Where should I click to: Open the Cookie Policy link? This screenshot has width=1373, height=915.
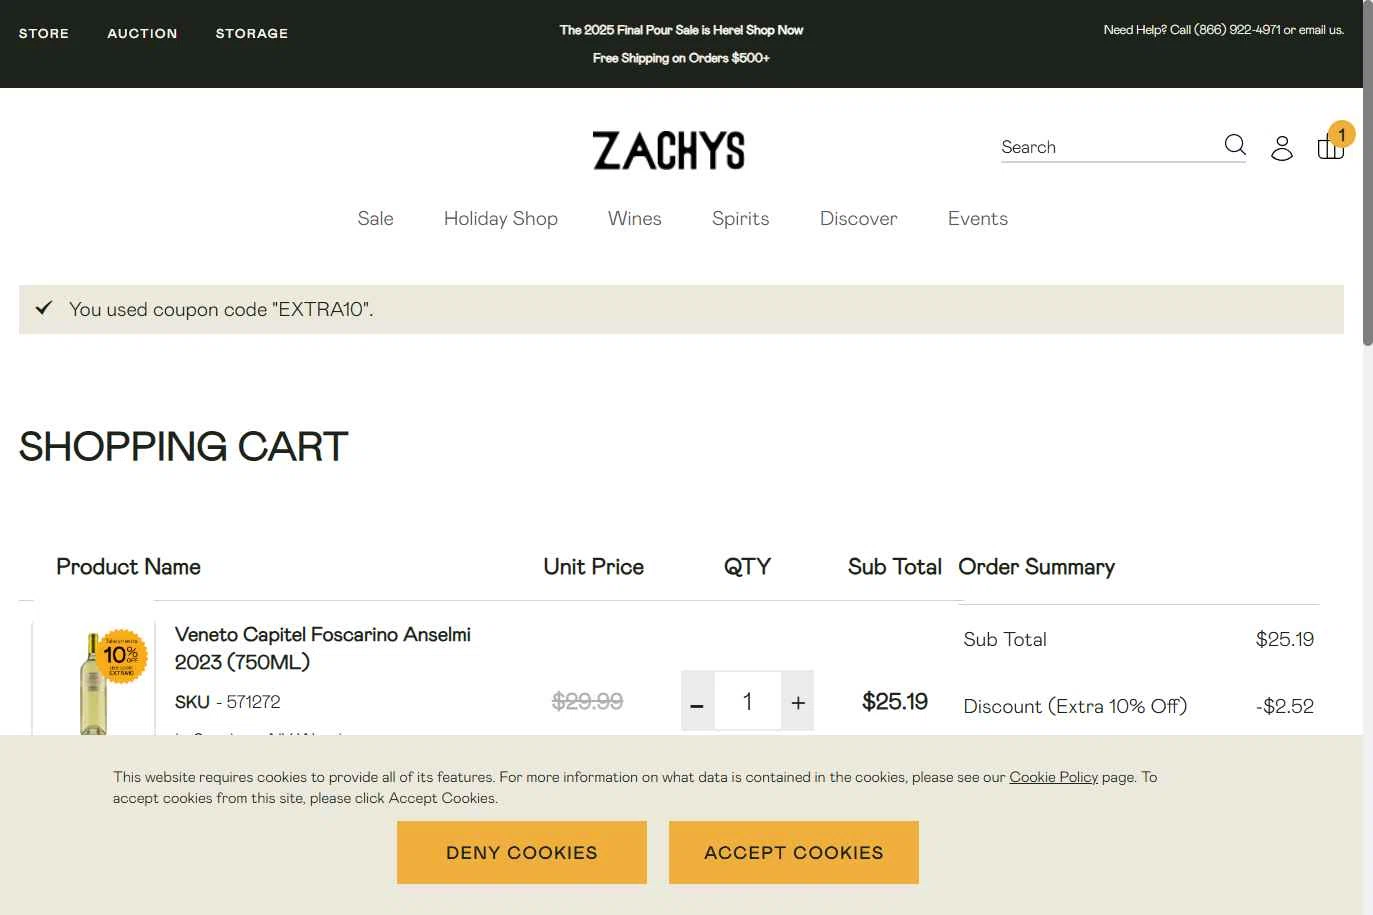coord(1053,777)
